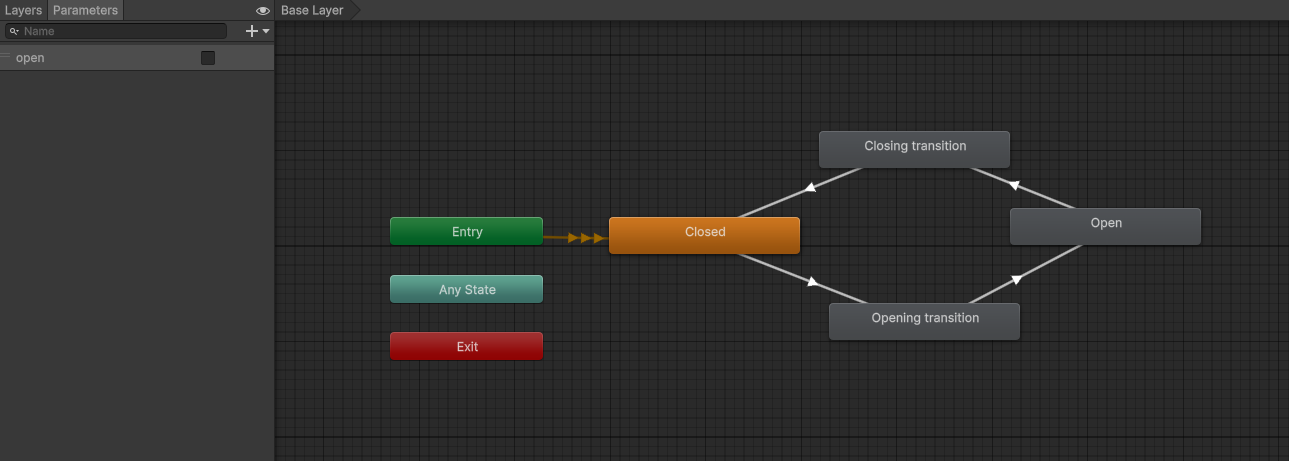The height and width of the screenshot is (461, 1289).
Task: Toggle the Animator panel eye visibility icon
Action: click(x=263, y=11)
